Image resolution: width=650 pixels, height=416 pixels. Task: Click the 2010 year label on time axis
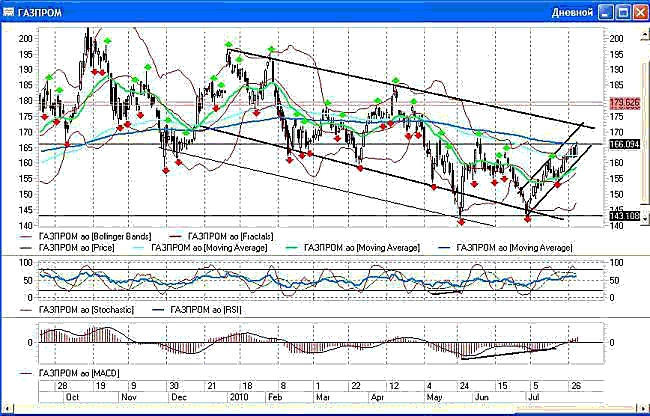tap(239, 397)
